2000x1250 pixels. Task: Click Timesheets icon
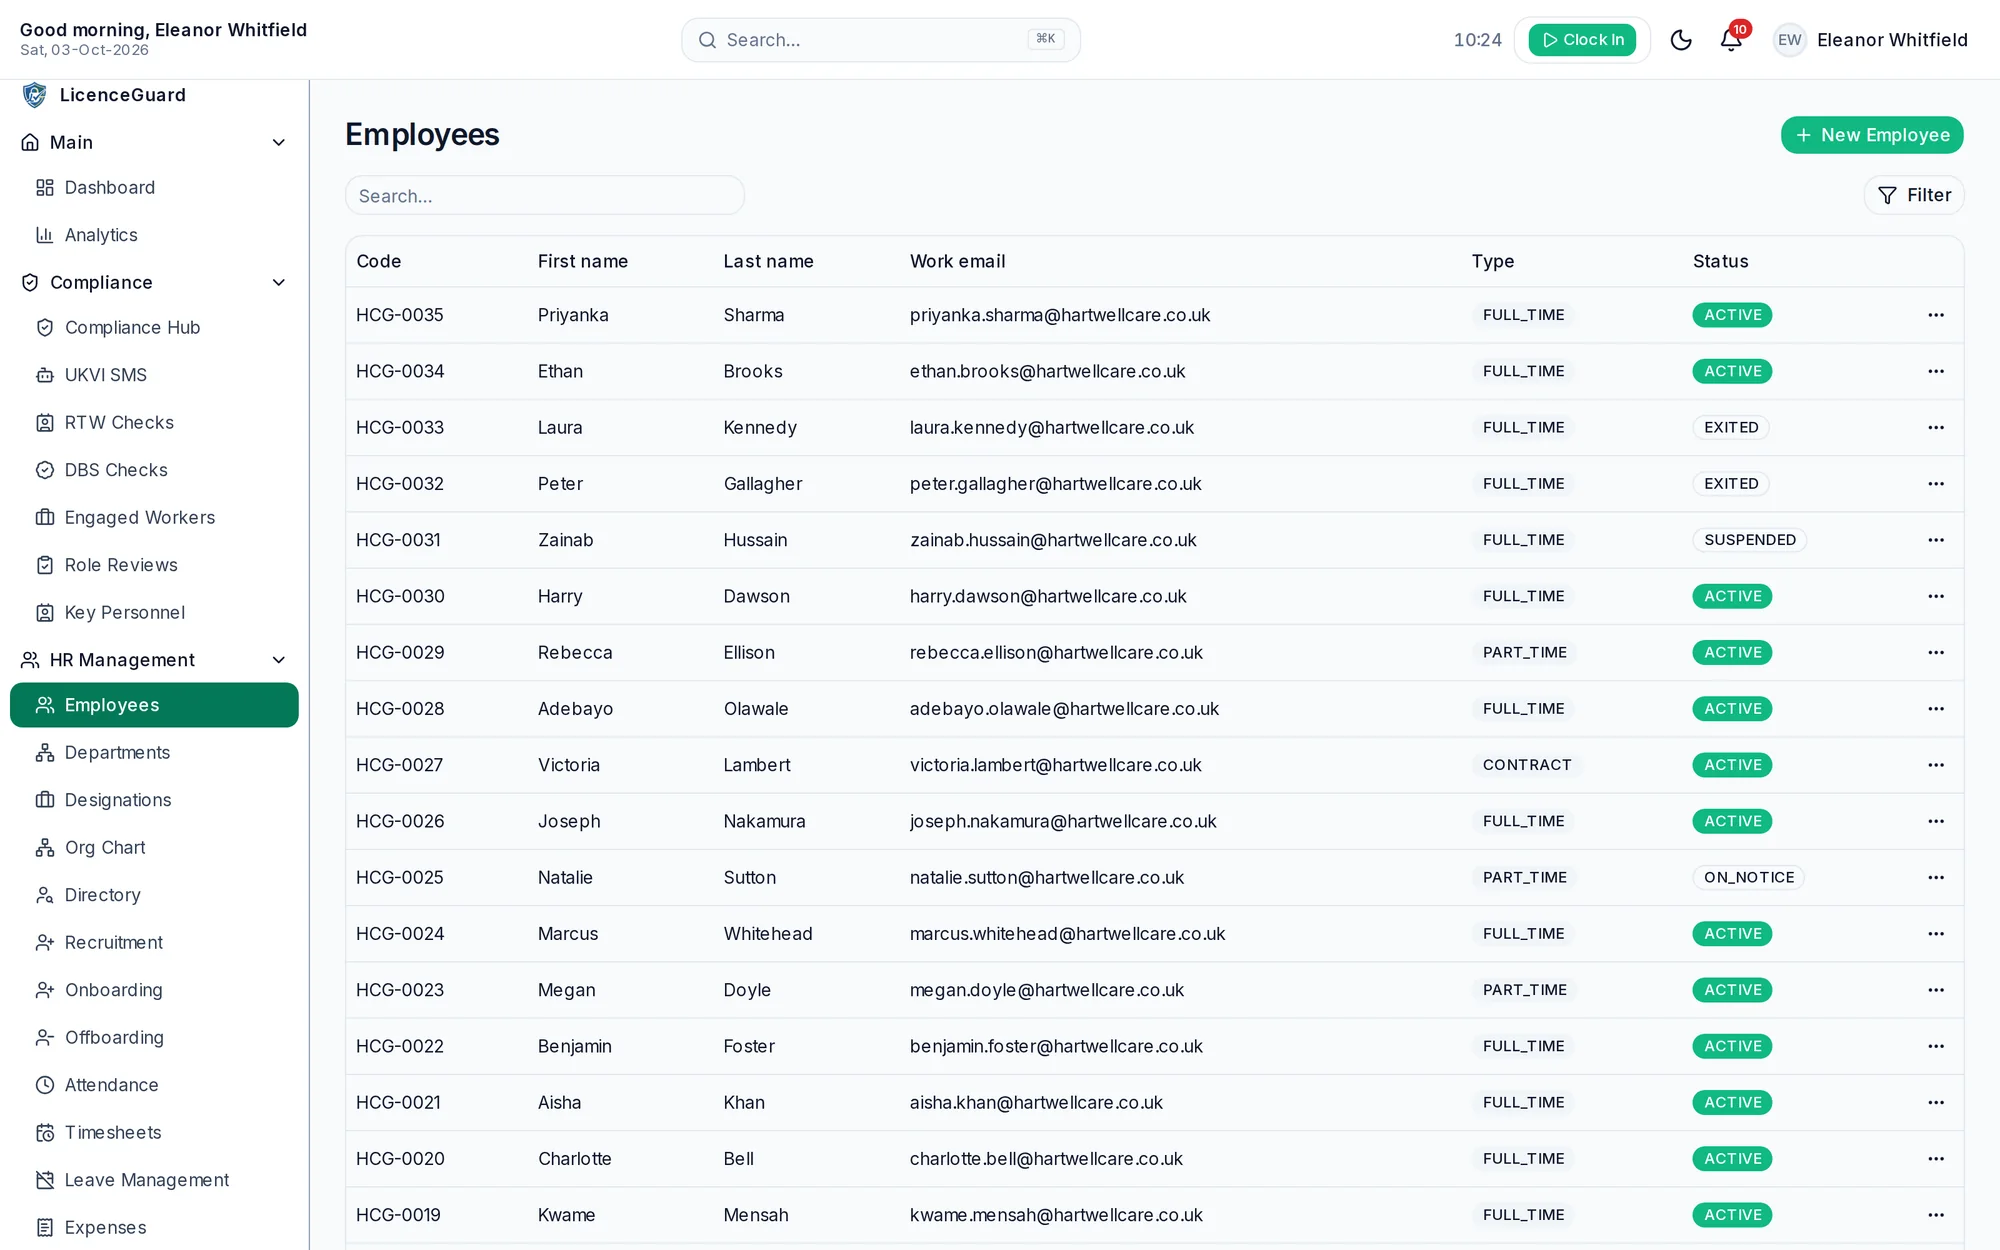pyautogui.click(x=45, y=1133)
